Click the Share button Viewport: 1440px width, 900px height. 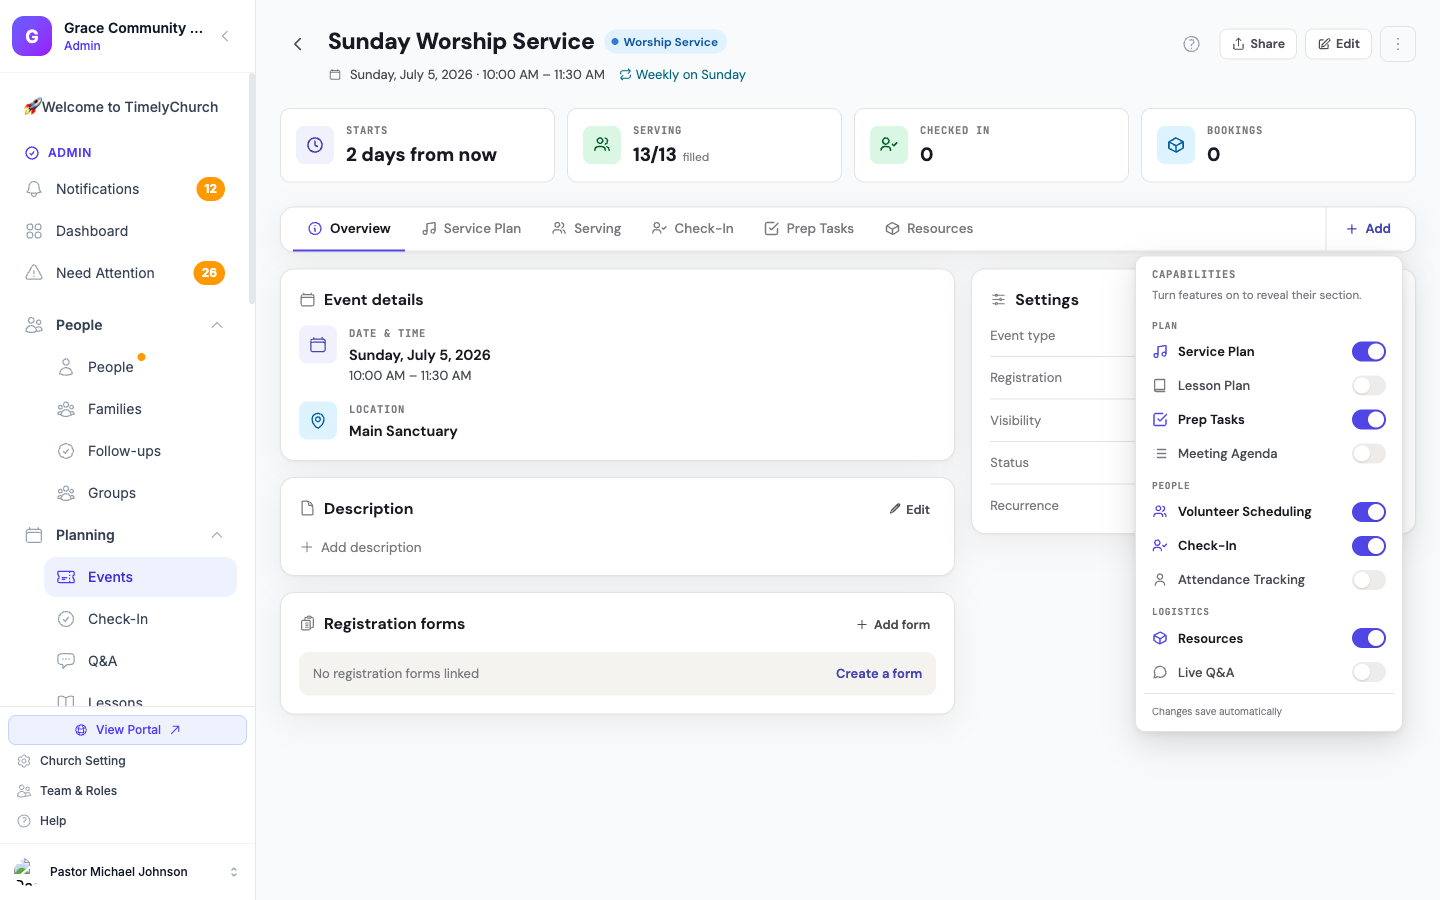(1258, 44)
